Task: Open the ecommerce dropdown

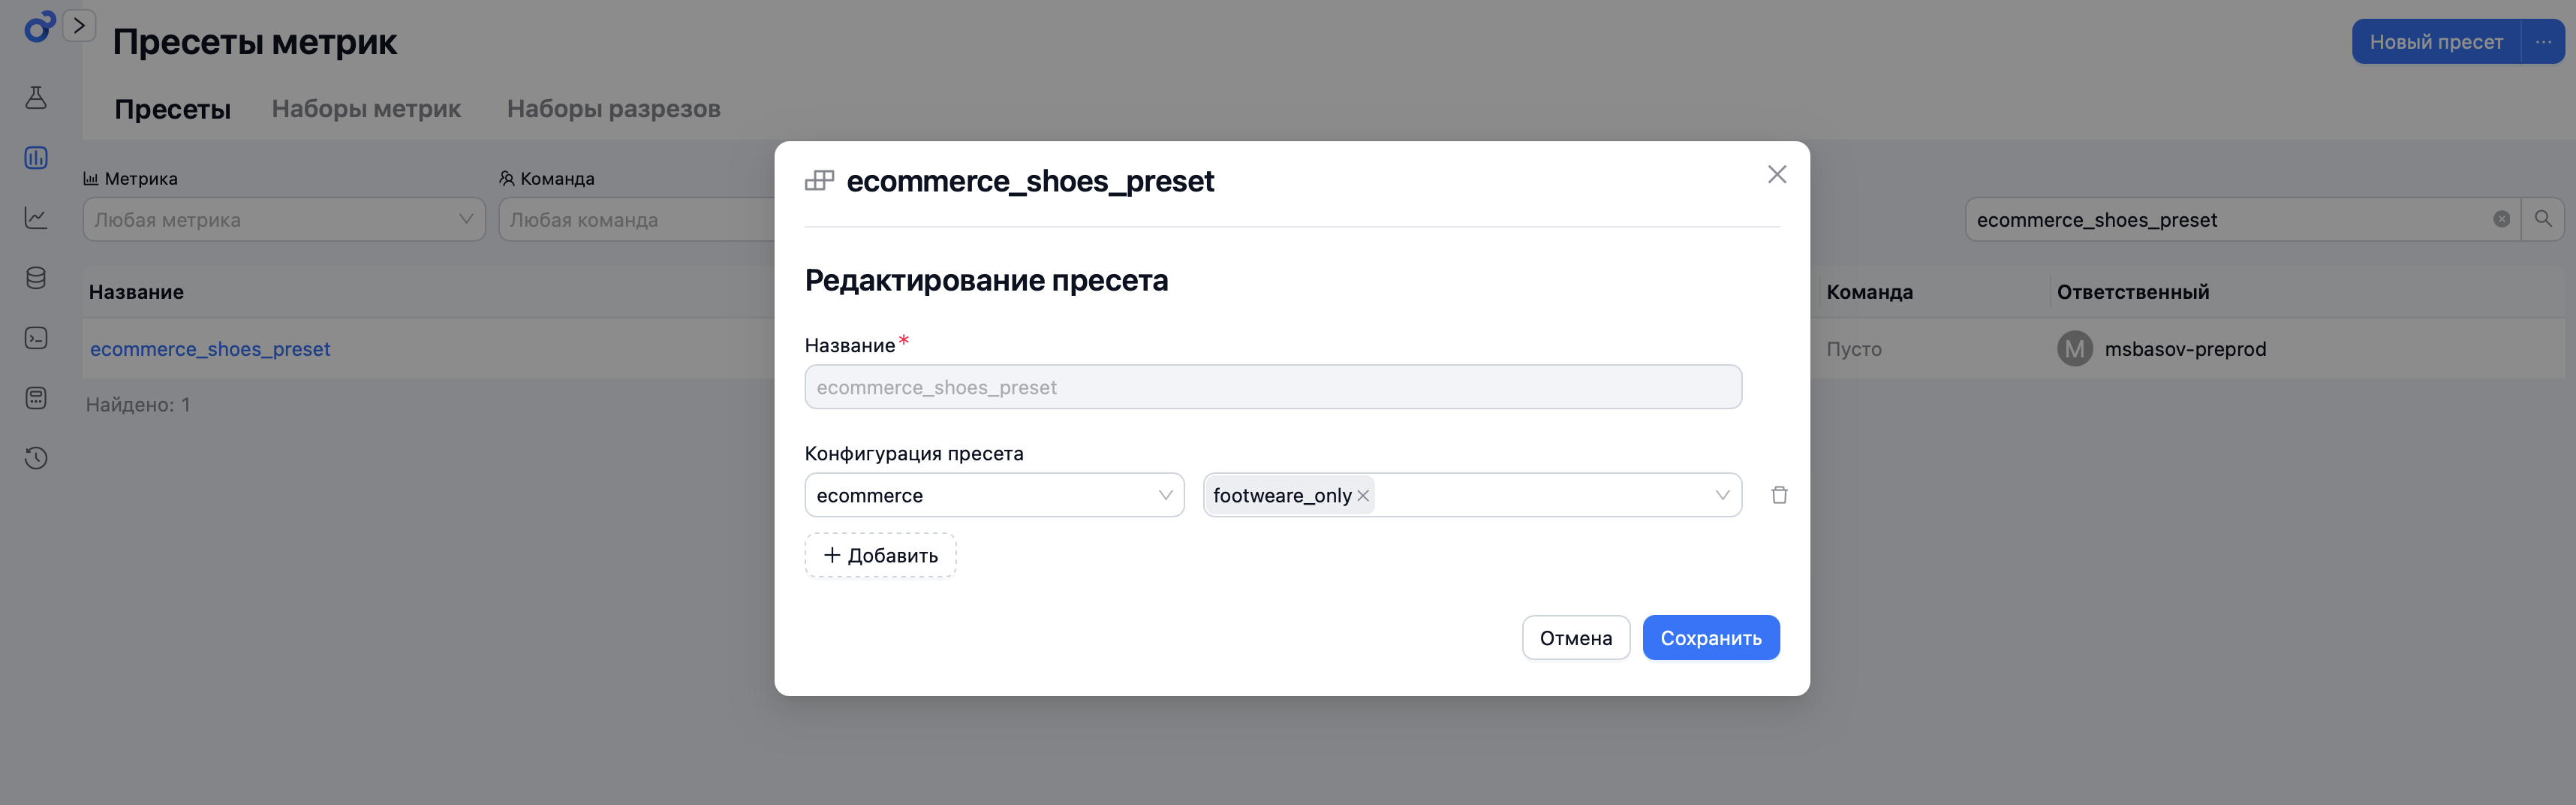Action: tap(994, 495)
